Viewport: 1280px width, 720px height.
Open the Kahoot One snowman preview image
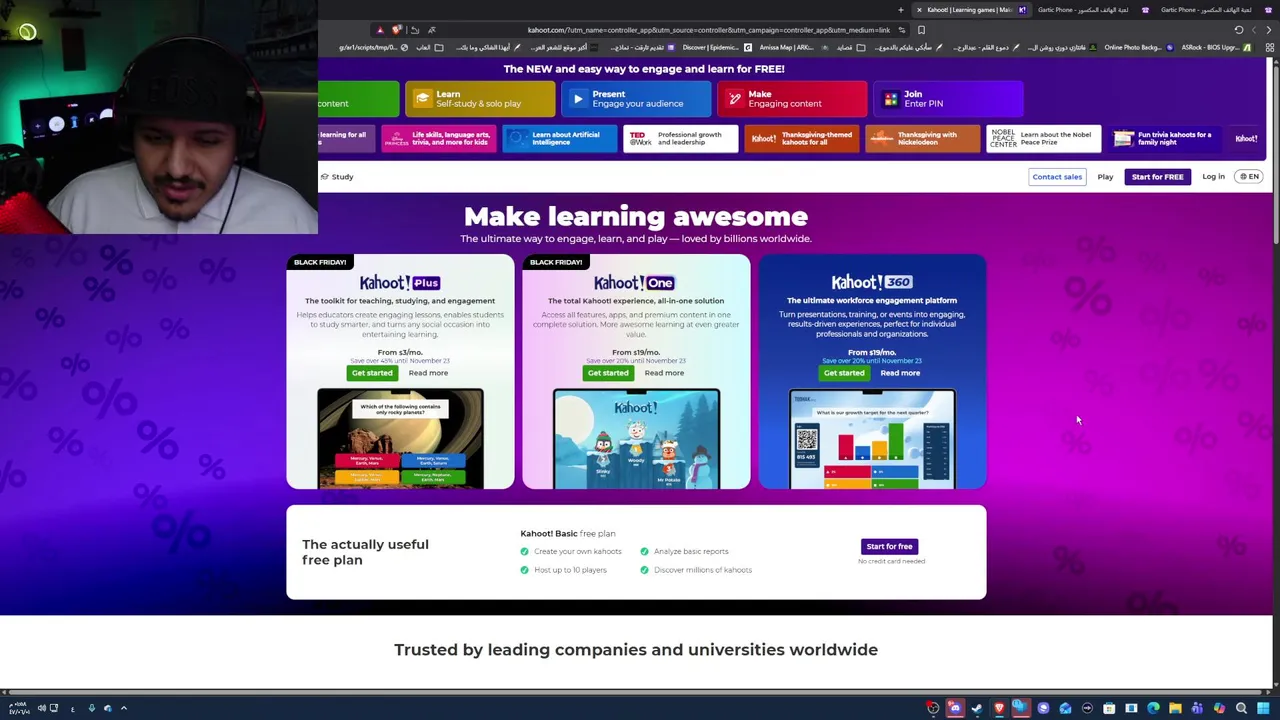tap(636, 439)
